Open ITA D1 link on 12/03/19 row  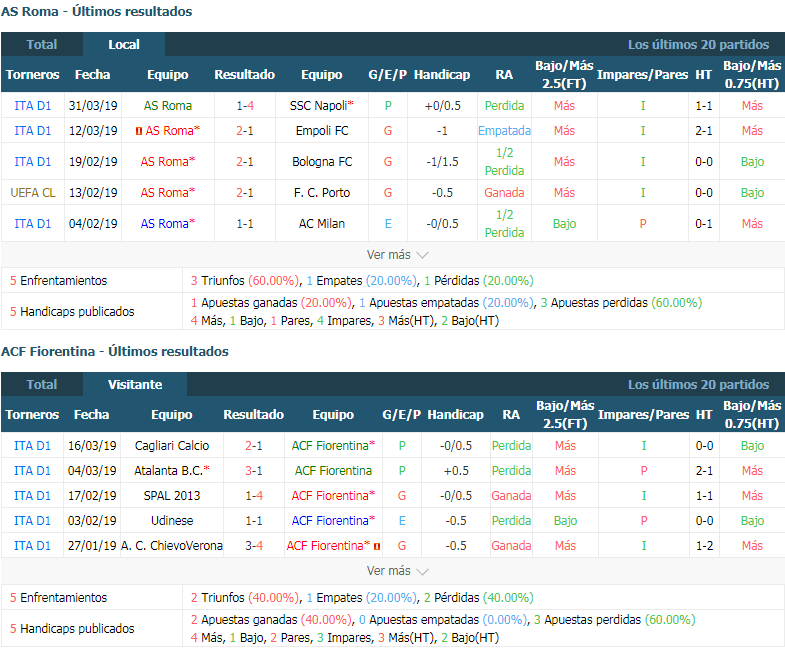point(33,131)
